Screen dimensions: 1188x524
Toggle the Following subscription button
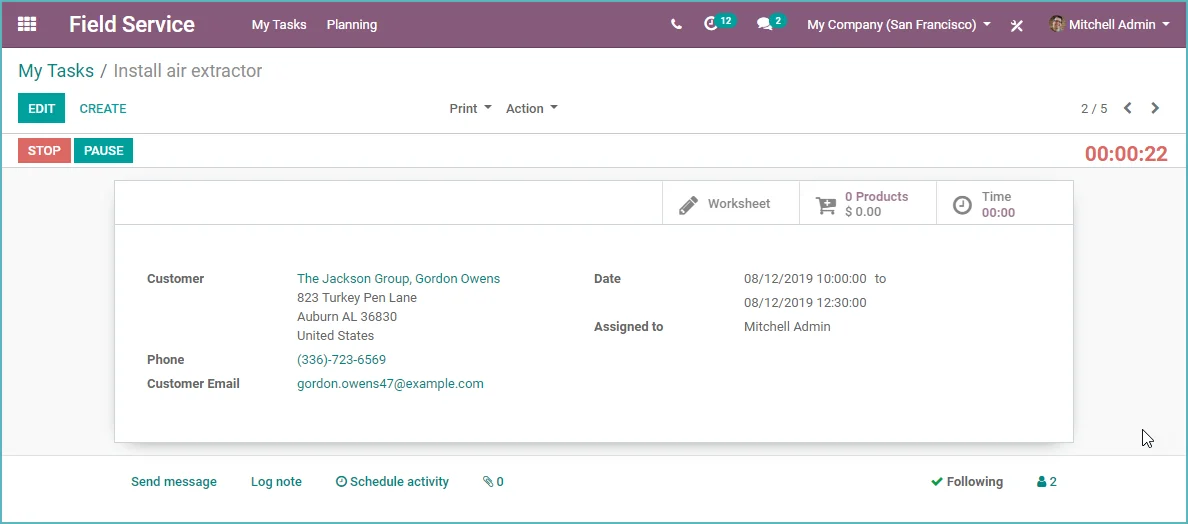coord(967,482)
